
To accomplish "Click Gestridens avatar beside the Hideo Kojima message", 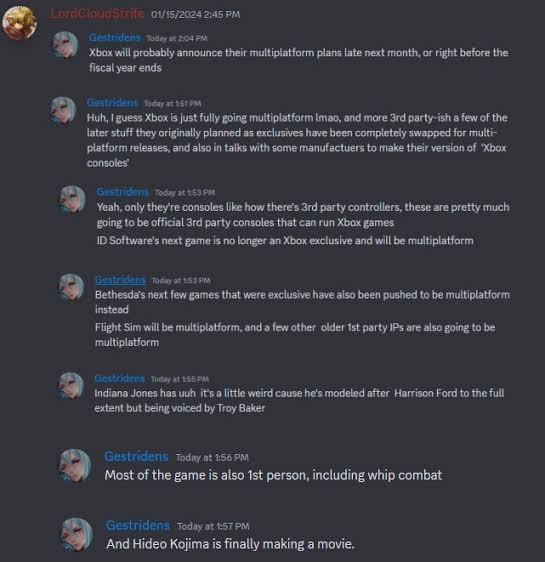I will point(76,534).
